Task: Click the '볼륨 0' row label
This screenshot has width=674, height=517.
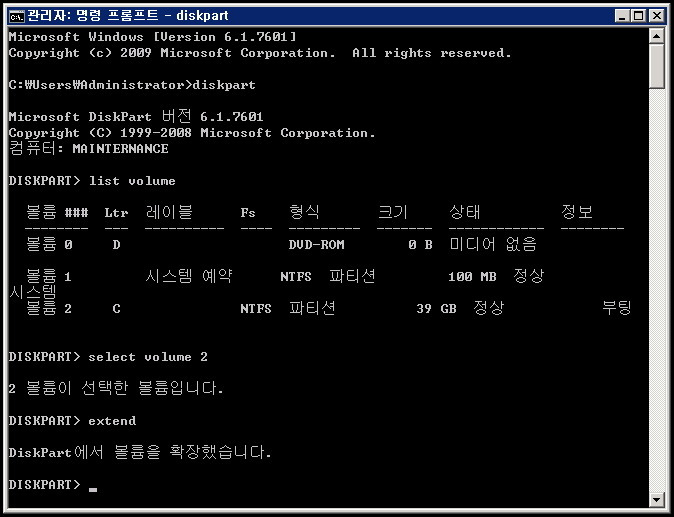Action: (49, 244)
